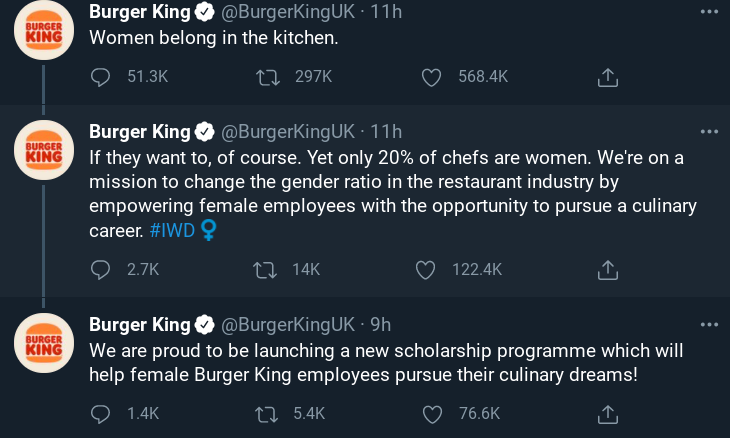The height and width of the screenshot is (438, 730).
Task: Click the 9h timestamp on the third tweet
Action: tap(380, 324)
